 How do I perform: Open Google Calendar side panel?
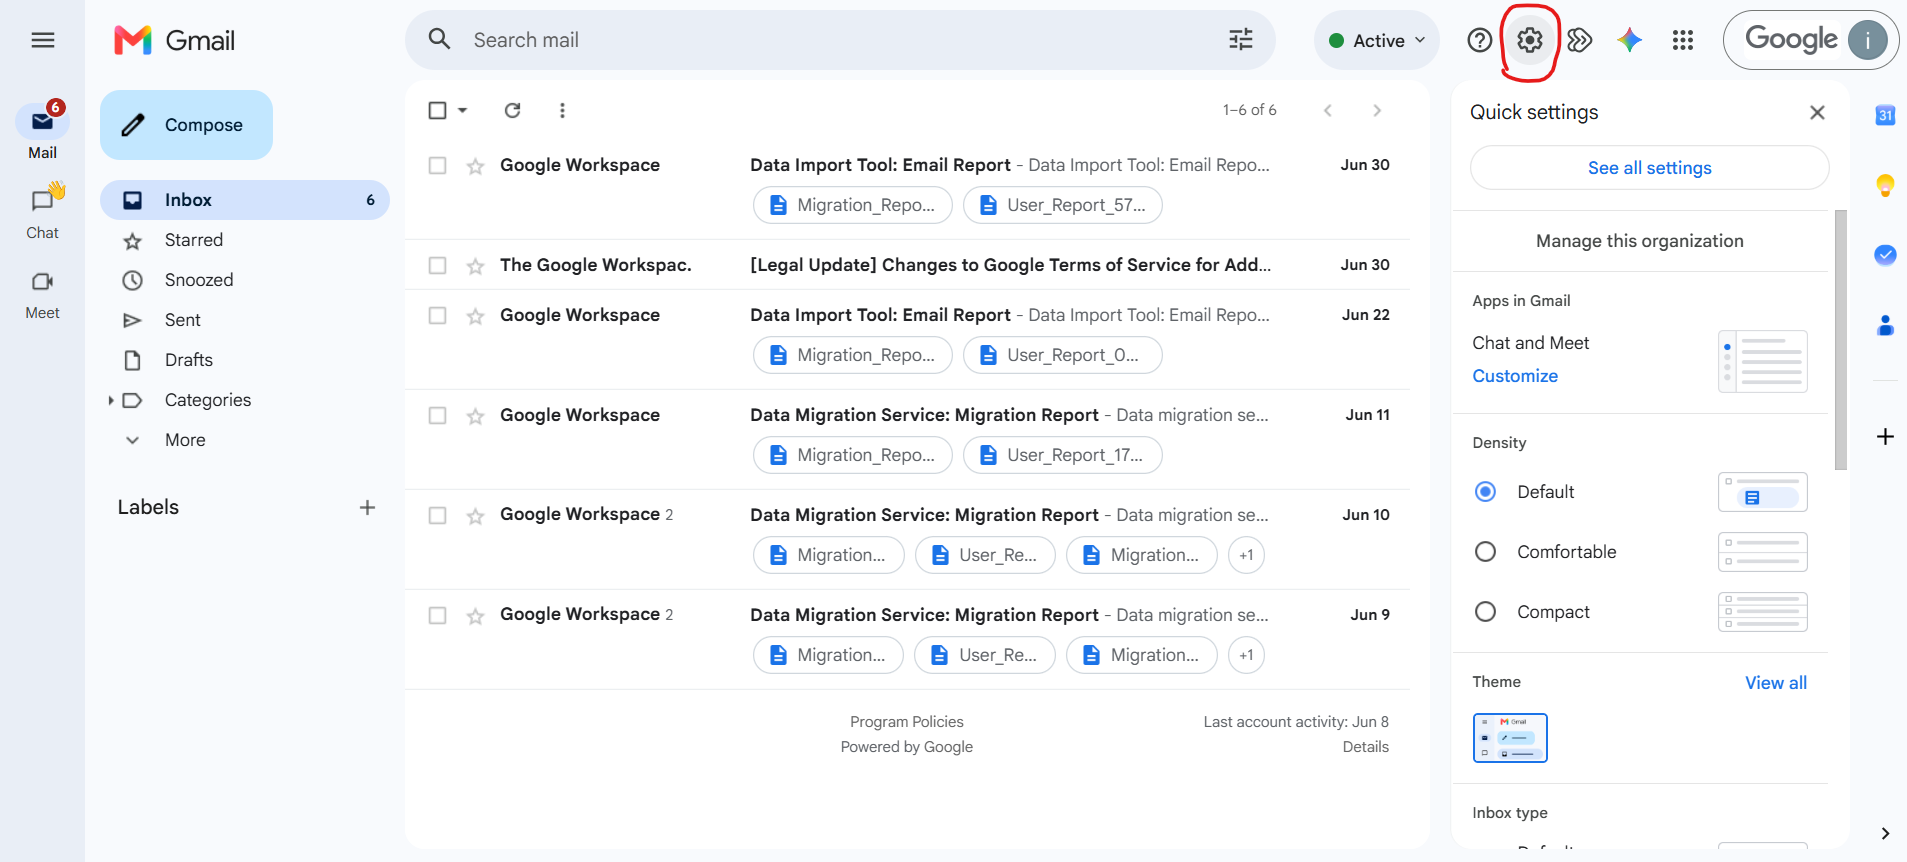pyautogui.click(x=1885, y=115)
